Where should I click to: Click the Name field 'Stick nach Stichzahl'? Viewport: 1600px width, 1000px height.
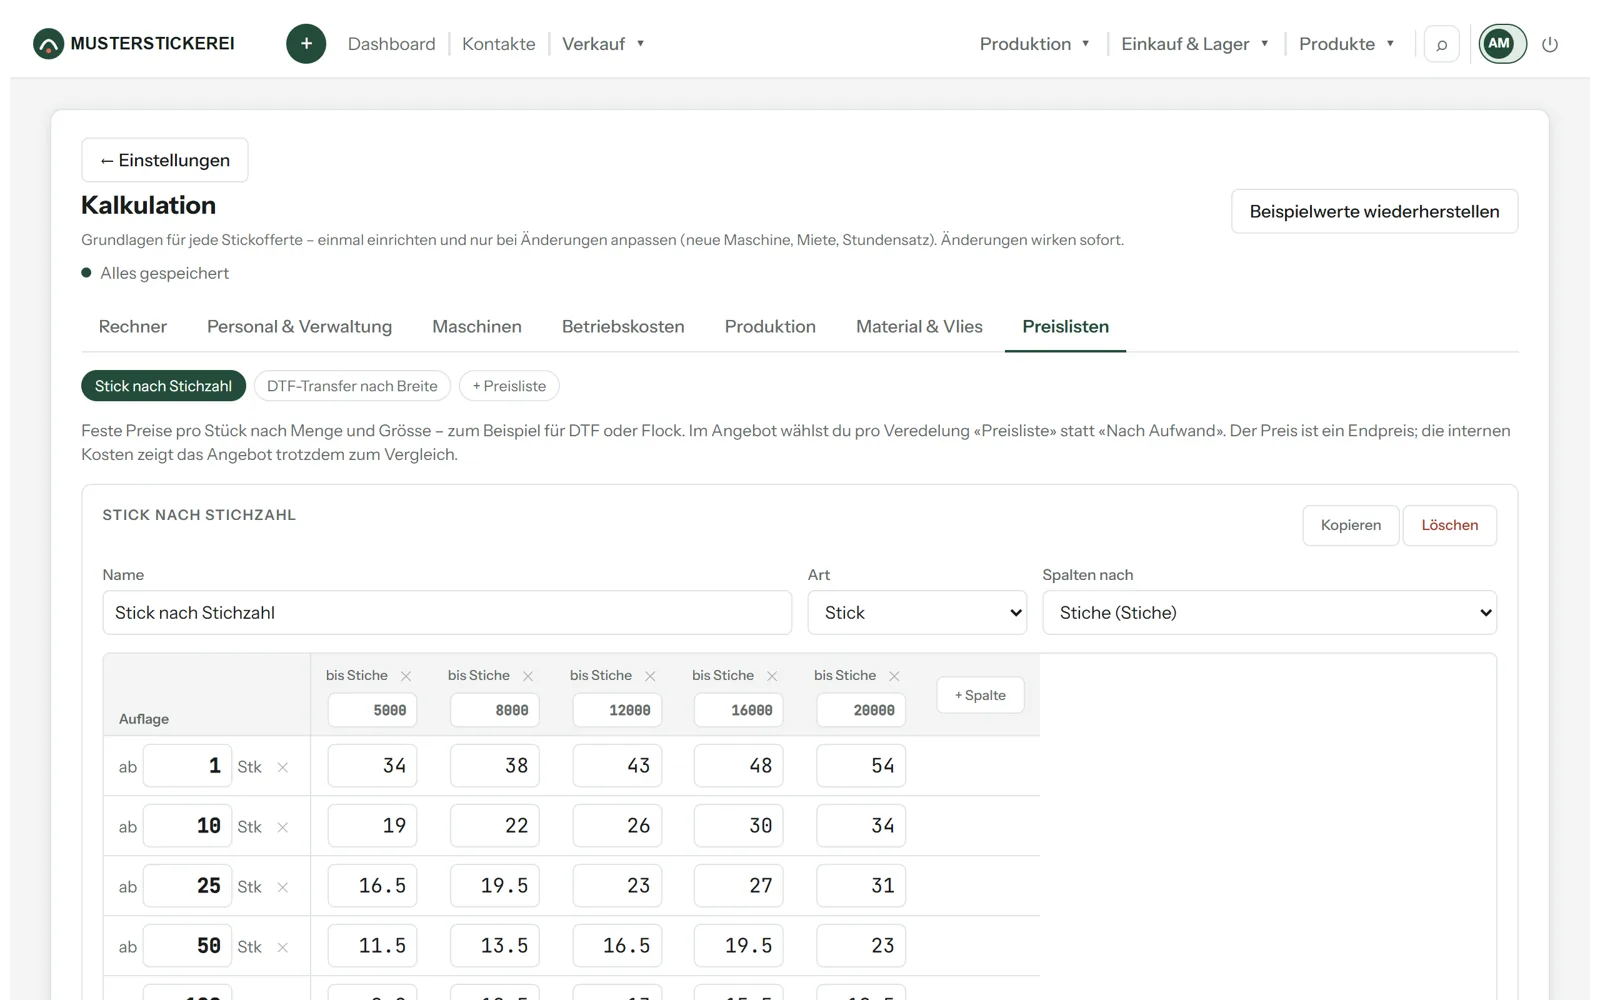tap(447, 613)
